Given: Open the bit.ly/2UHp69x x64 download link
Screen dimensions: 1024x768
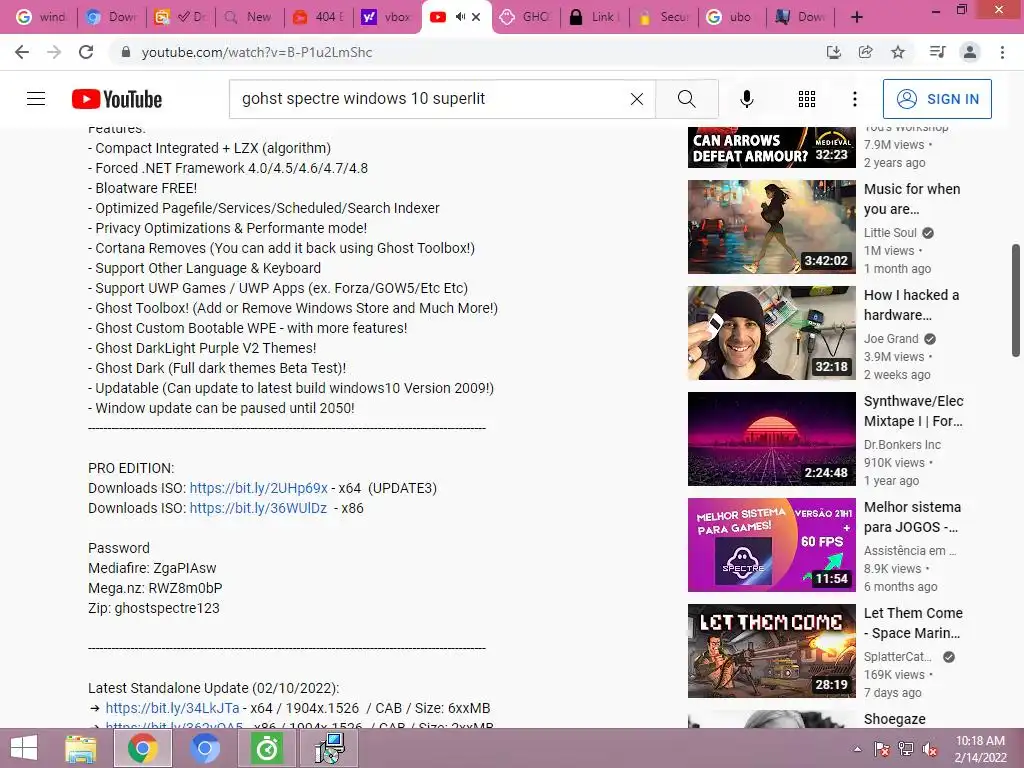Looking at the screenshot, I should (x=259, y=488).
